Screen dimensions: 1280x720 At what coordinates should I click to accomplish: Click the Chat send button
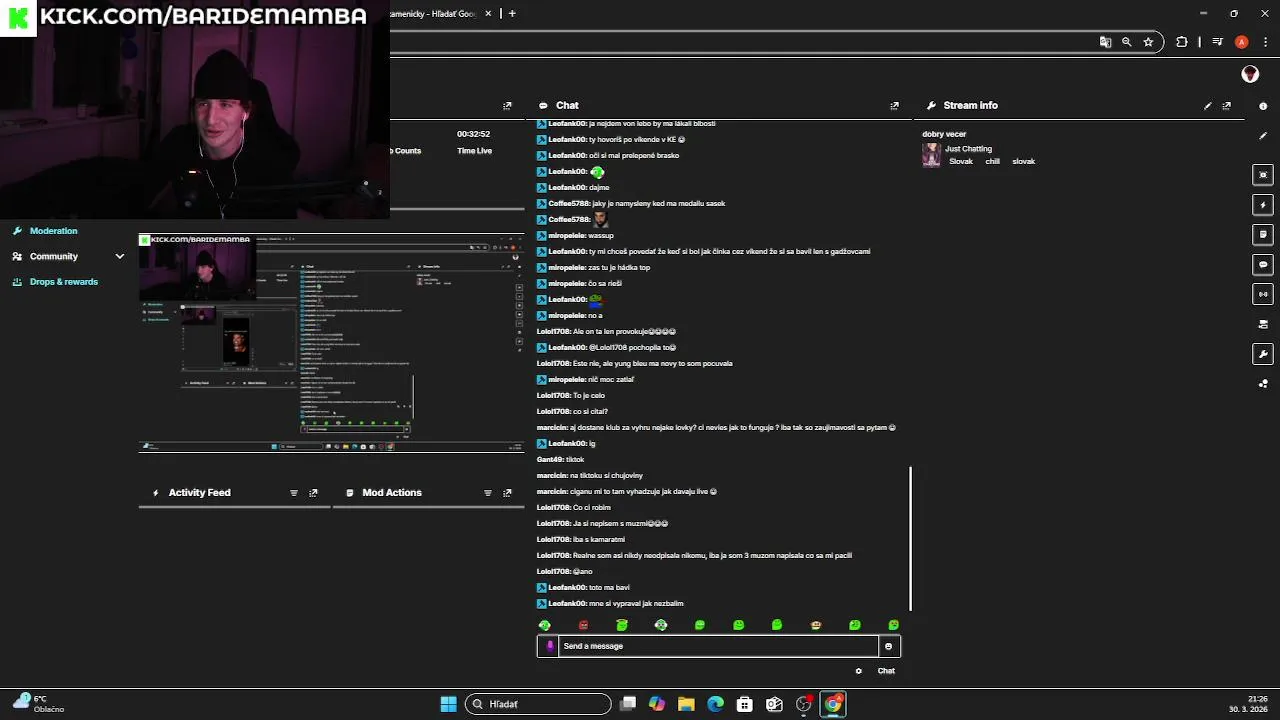point(886,671)
